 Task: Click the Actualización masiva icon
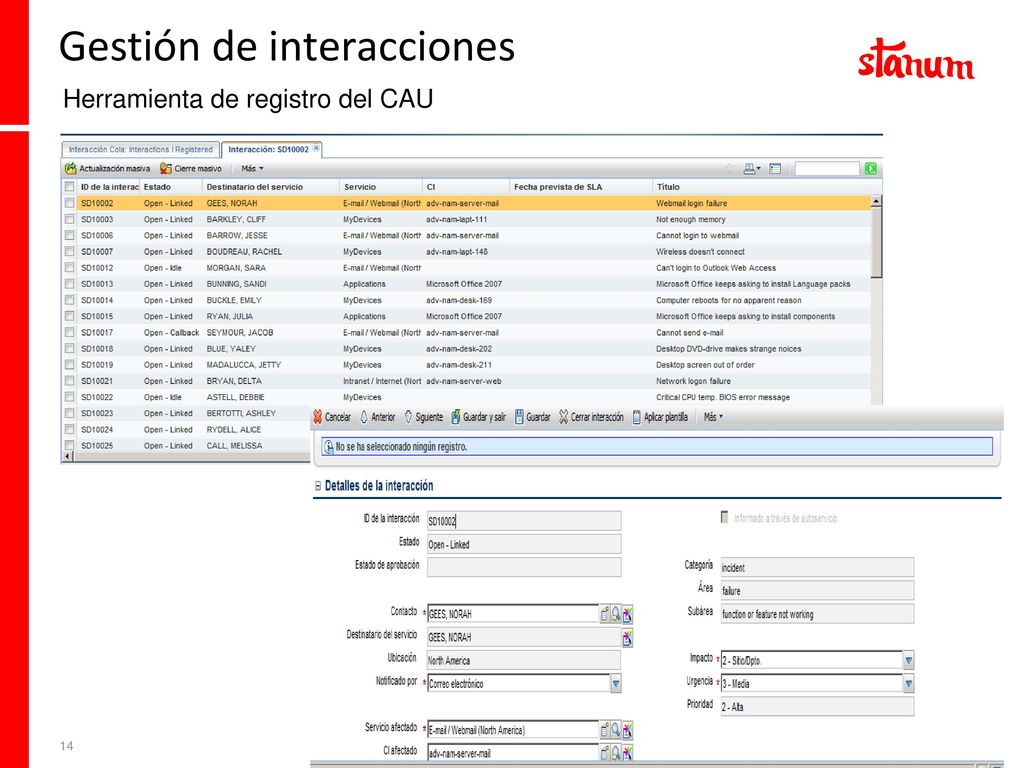click(x=71, y=168)
